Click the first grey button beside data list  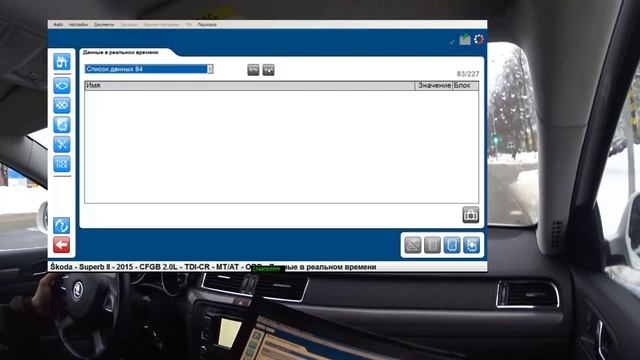point(253,70)
